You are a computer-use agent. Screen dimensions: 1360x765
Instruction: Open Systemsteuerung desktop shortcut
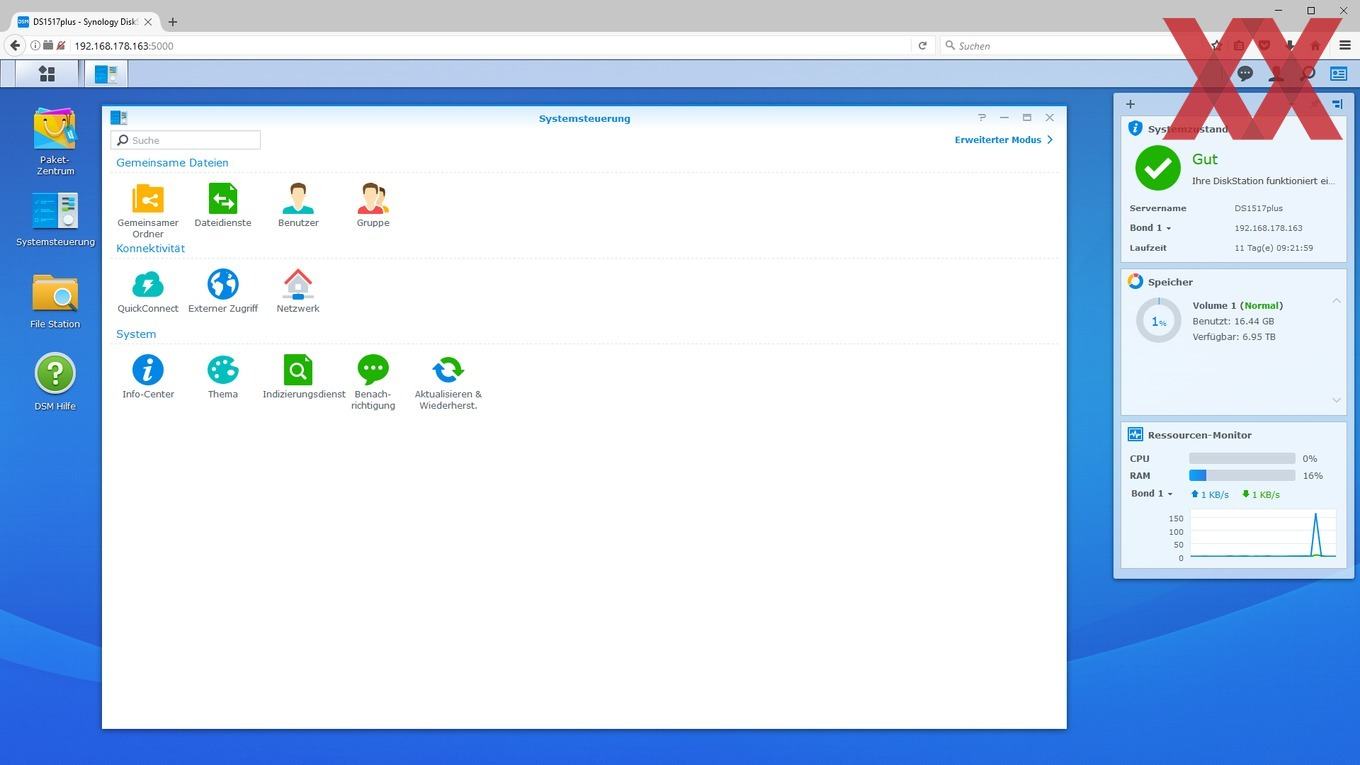point(55,220)
